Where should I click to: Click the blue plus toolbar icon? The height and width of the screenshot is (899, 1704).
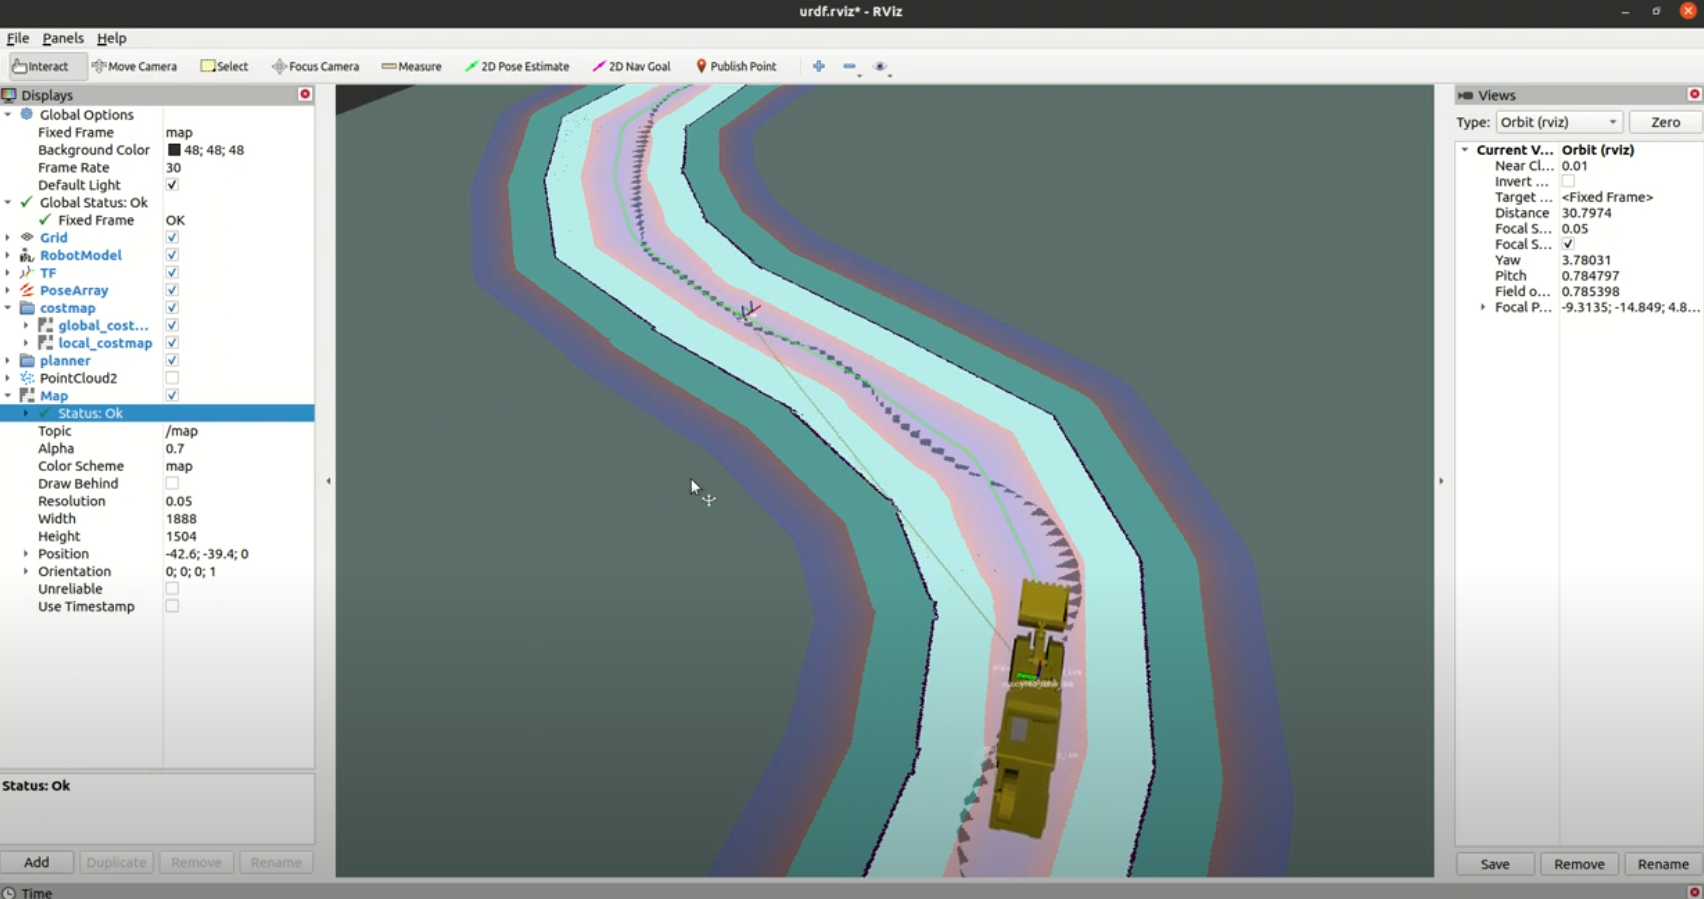819,66
